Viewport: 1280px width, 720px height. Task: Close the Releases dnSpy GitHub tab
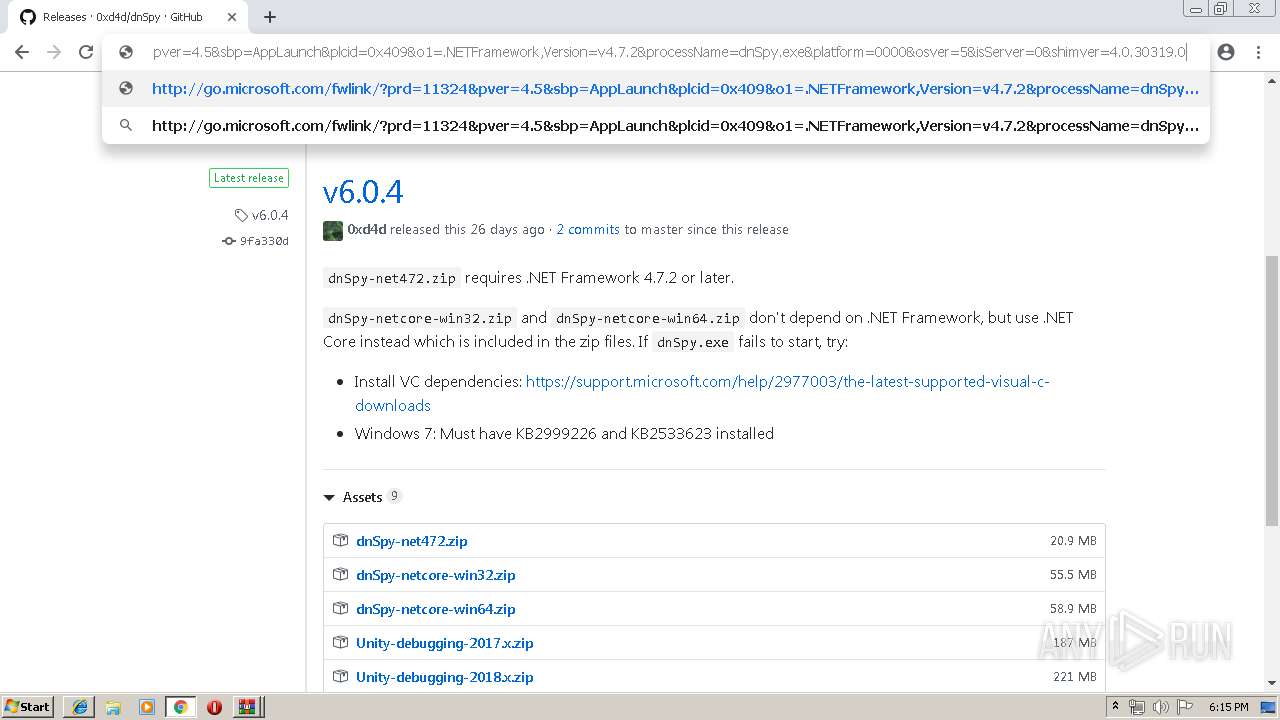point(231,17)
